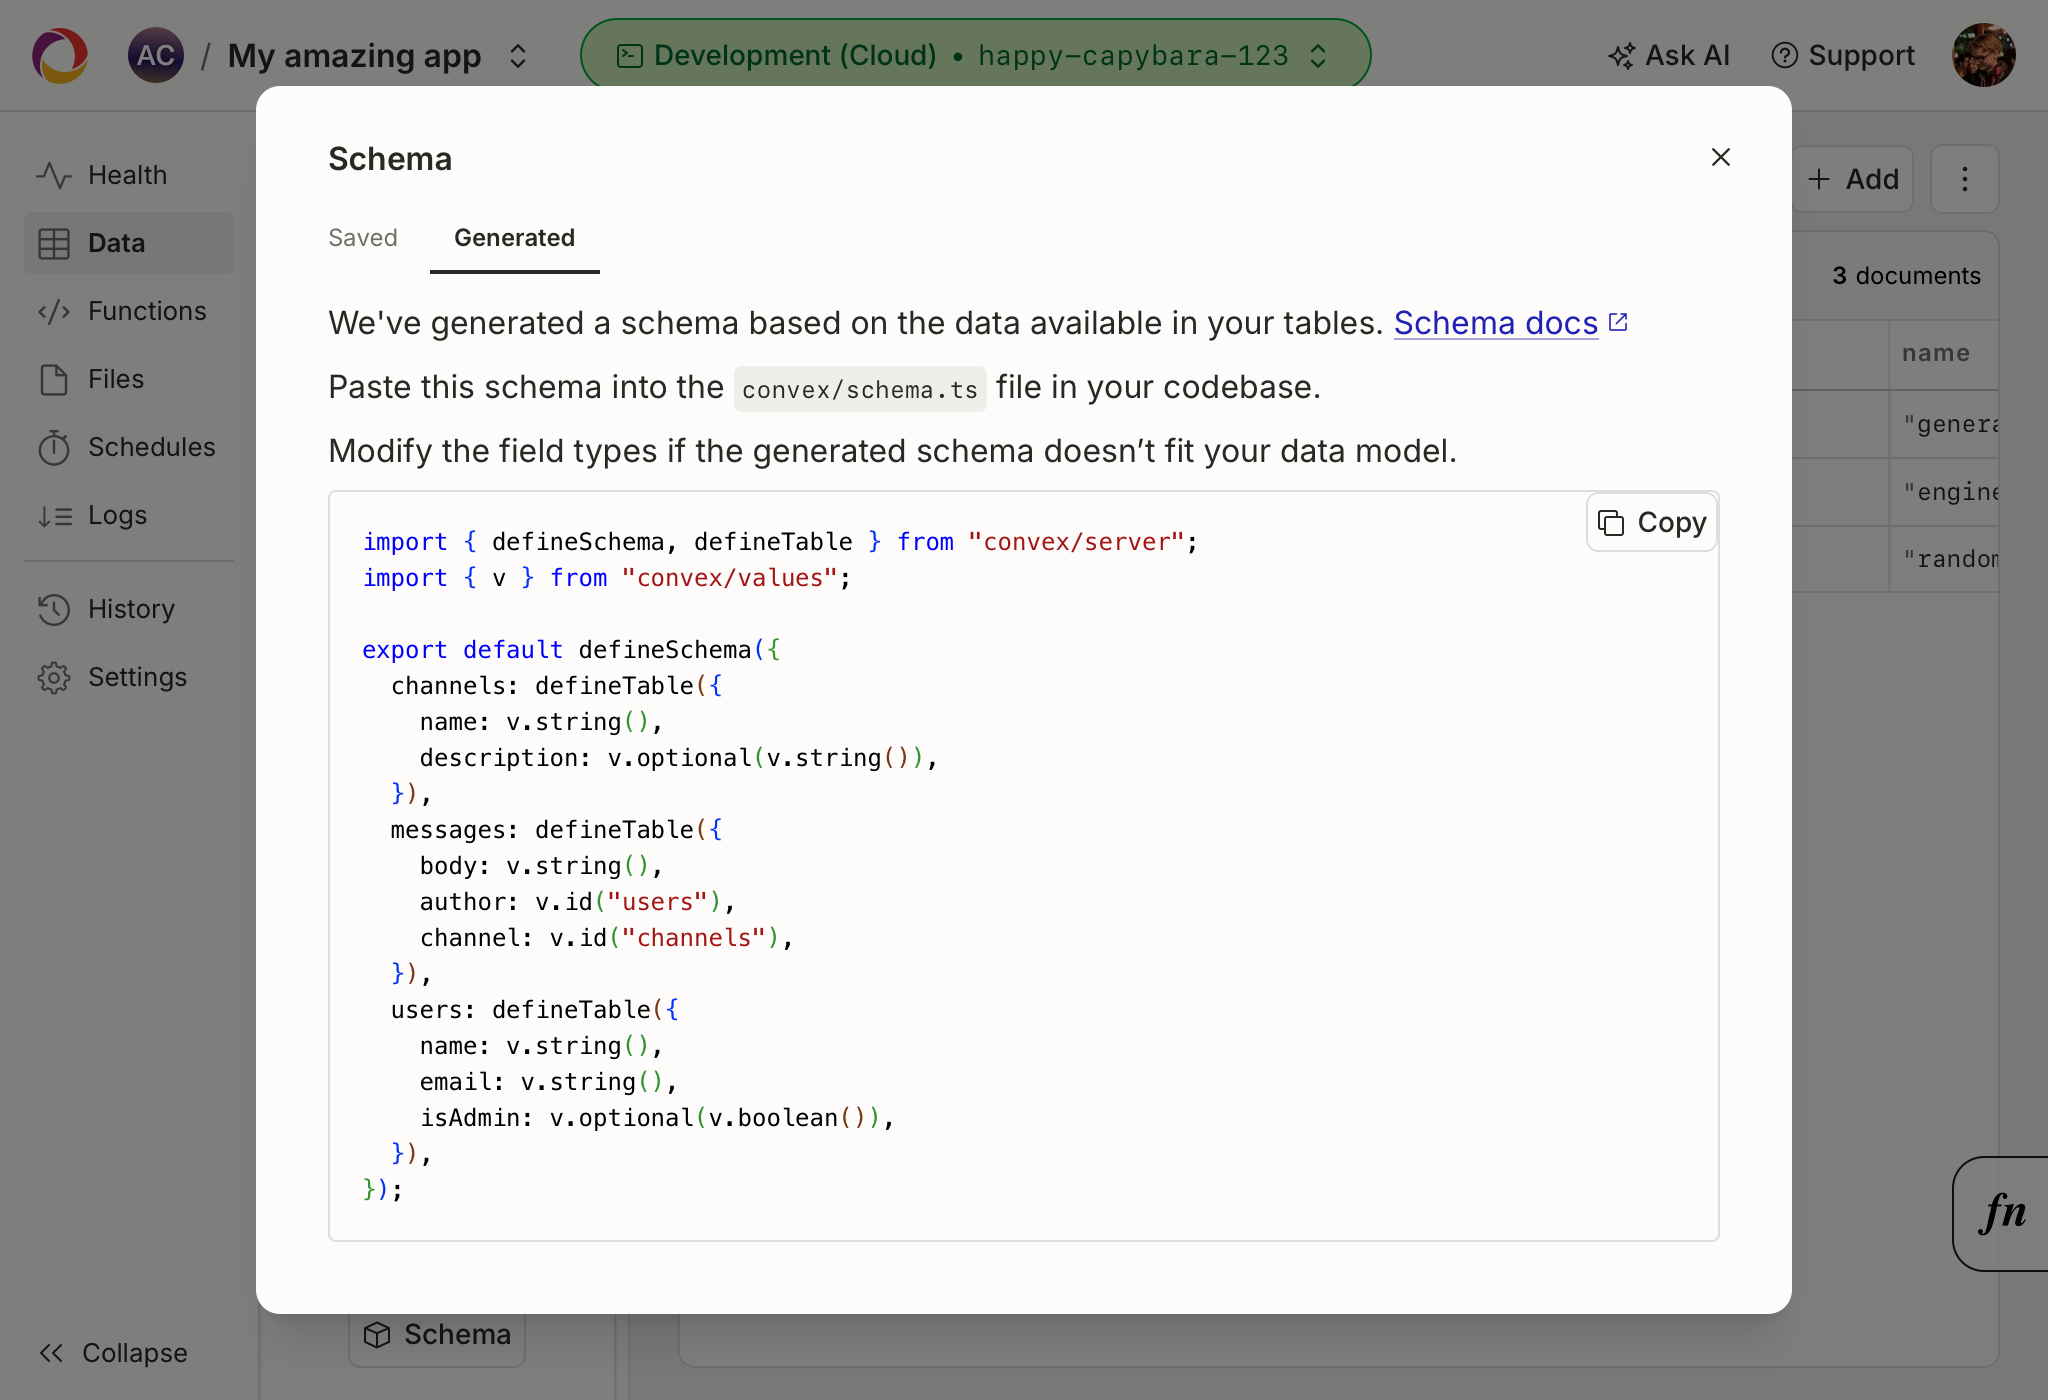
Task: Click the external link icon beside Schema docs
Action: coord(1618,322)
